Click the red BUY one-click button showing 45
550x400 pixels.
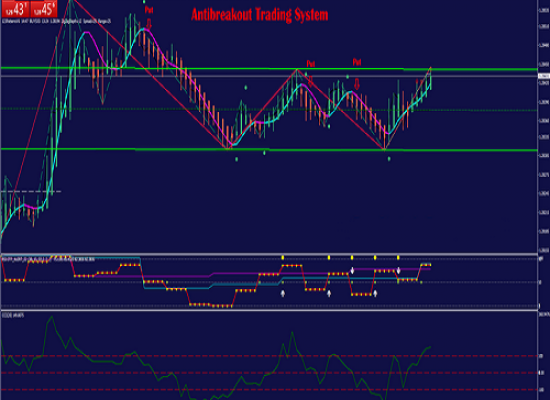pyautogui.click(x=44, y=8)
